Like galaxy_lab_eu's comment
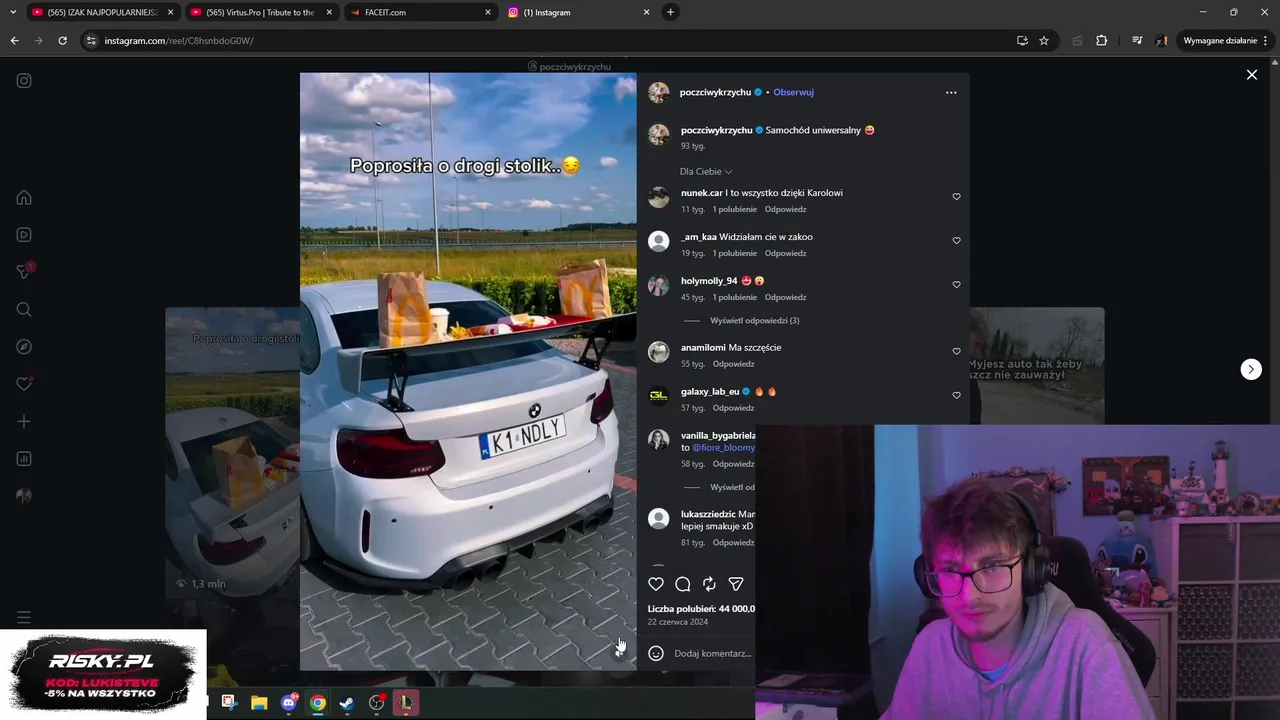Image resolution: width=1280 pixels, height=720 pixels. (x=956, y=395)
